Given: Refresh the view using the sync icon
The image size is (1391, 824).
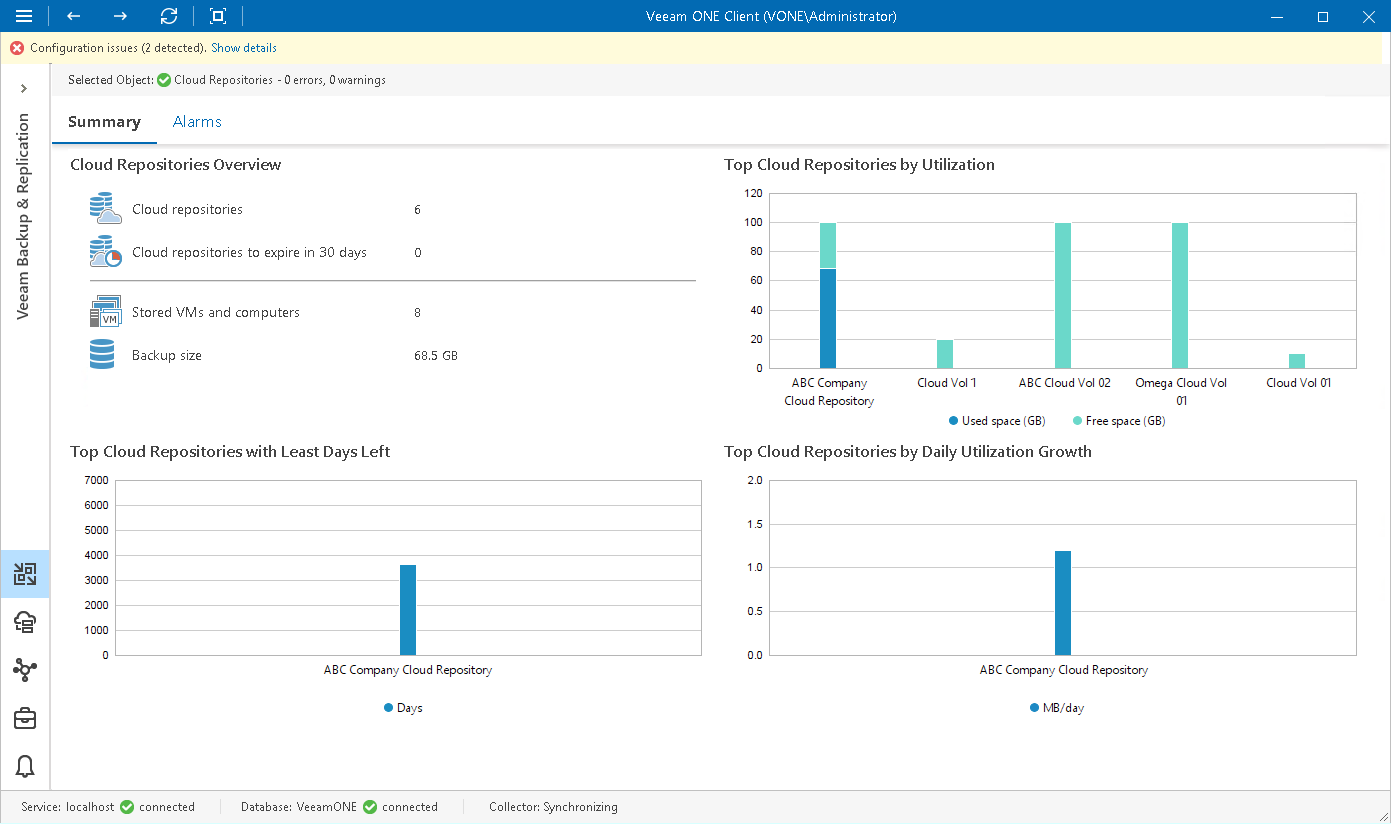Looking at the screenshot, I should [x=168, y=16].
